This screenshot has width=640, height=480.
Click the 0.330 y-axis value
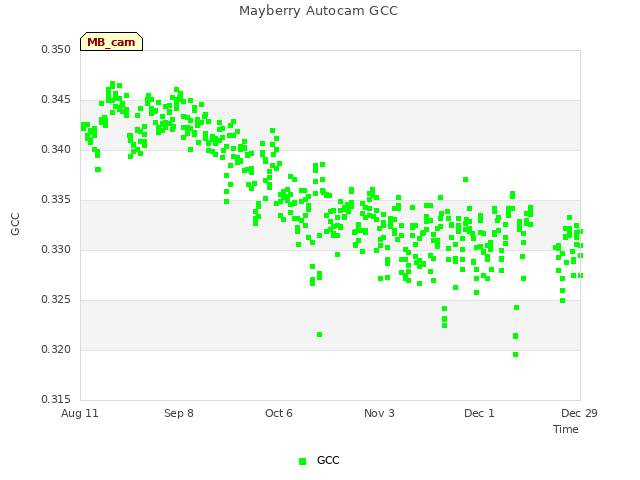tap(56, 249)
